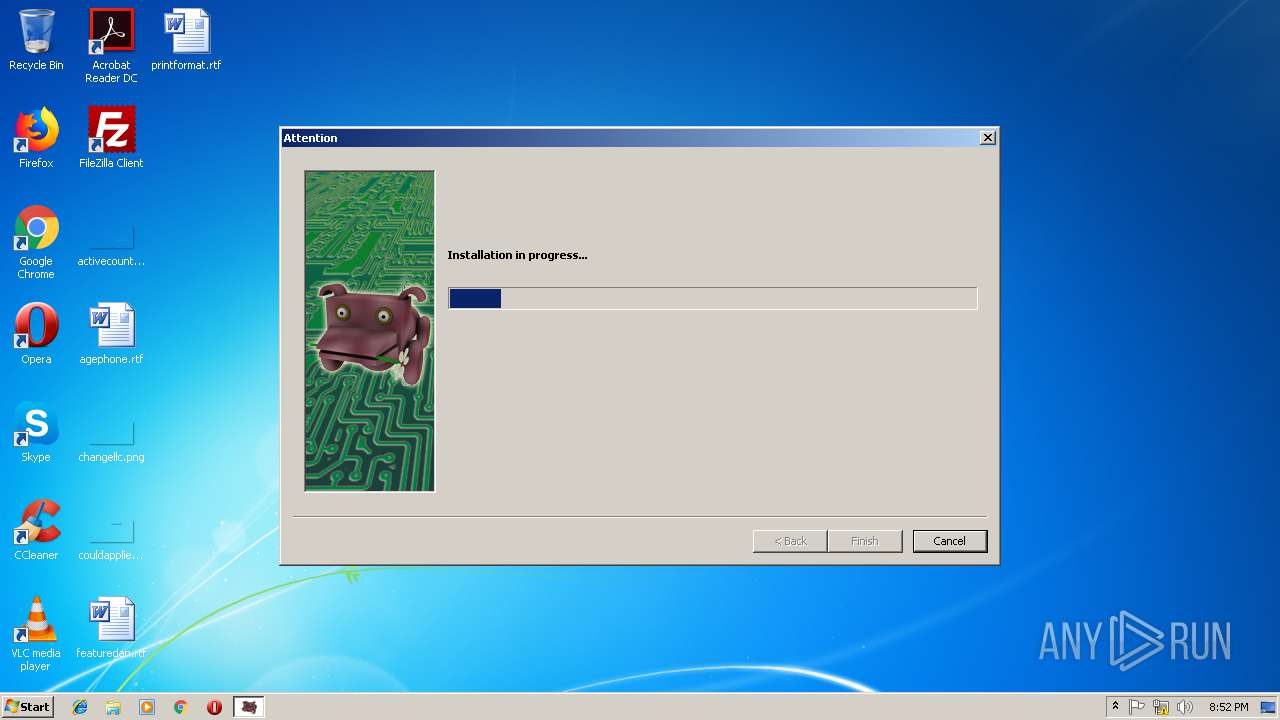Select changellc.png file icon
1280x720 pixels.
111,438
